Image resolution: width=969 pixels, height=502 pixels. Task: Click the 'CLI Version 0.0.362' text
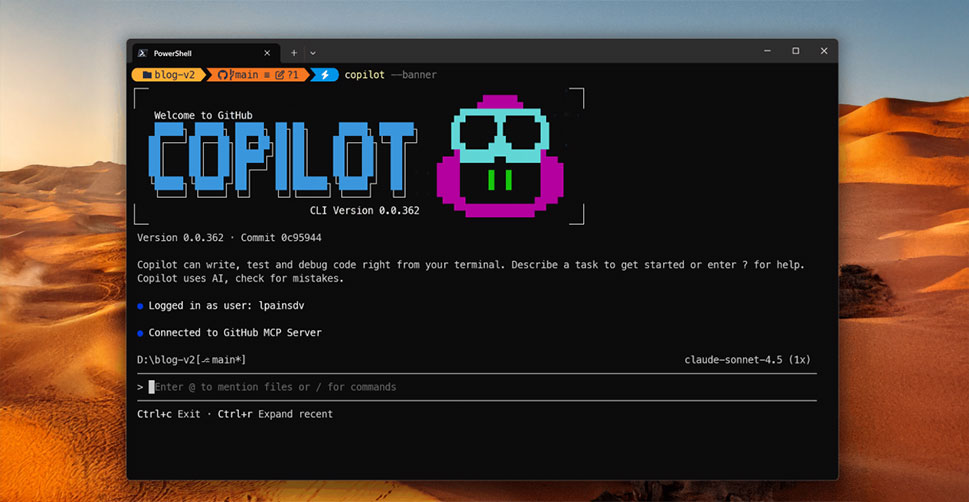click(365, 210)
